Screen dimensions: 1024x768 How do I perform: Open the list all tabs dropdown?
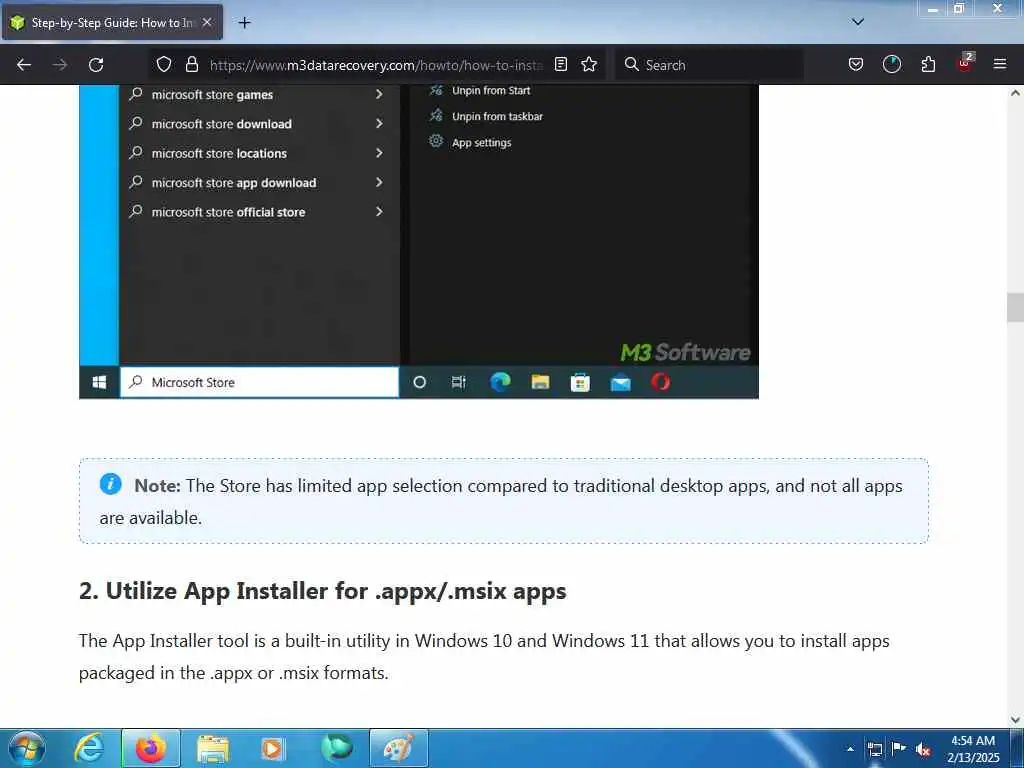tap(858, 22)
